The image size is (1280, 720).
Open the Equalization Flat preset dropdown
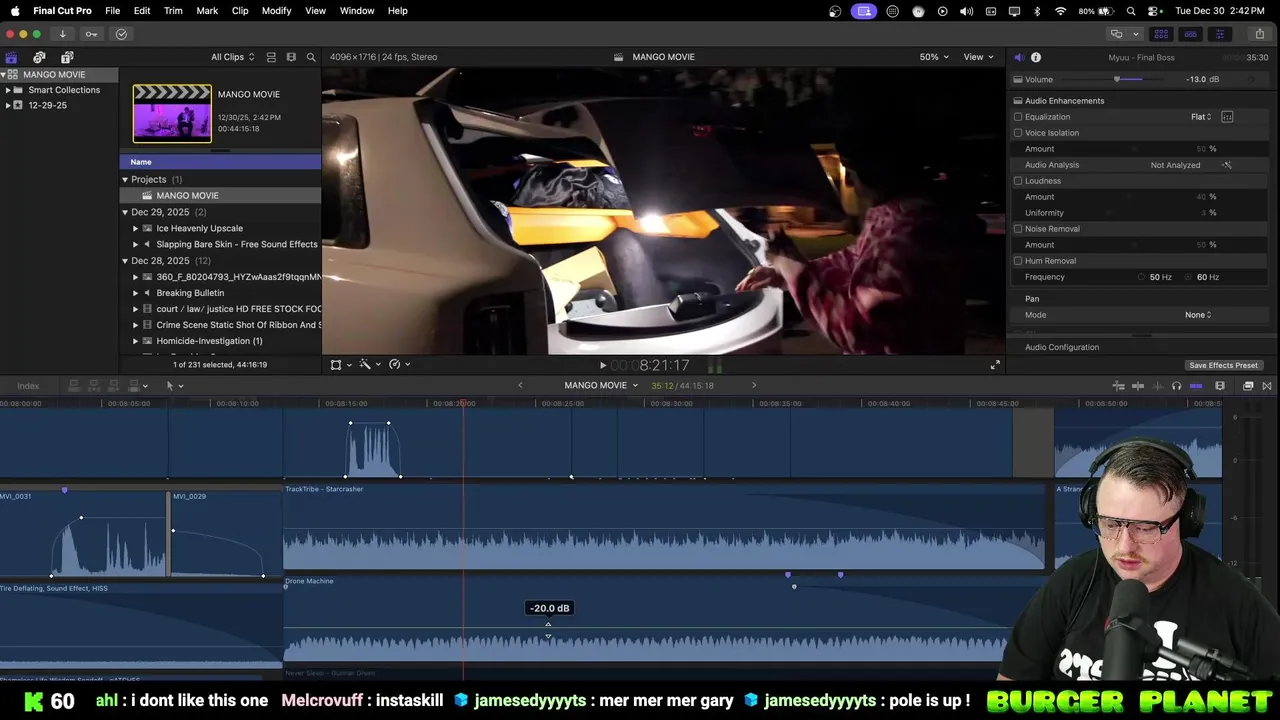(x=1201, y=117)
